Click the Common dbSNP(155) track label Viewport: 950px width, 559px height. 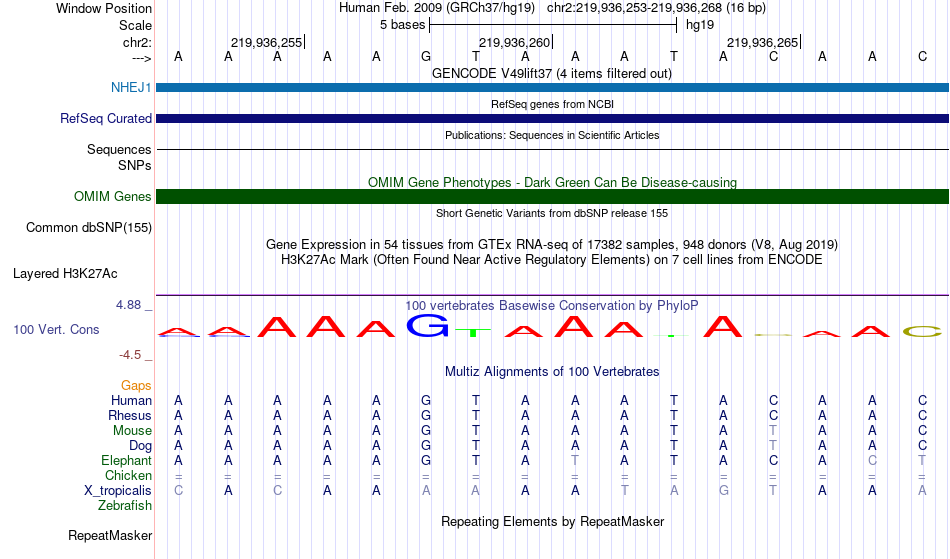coord(89,228)
